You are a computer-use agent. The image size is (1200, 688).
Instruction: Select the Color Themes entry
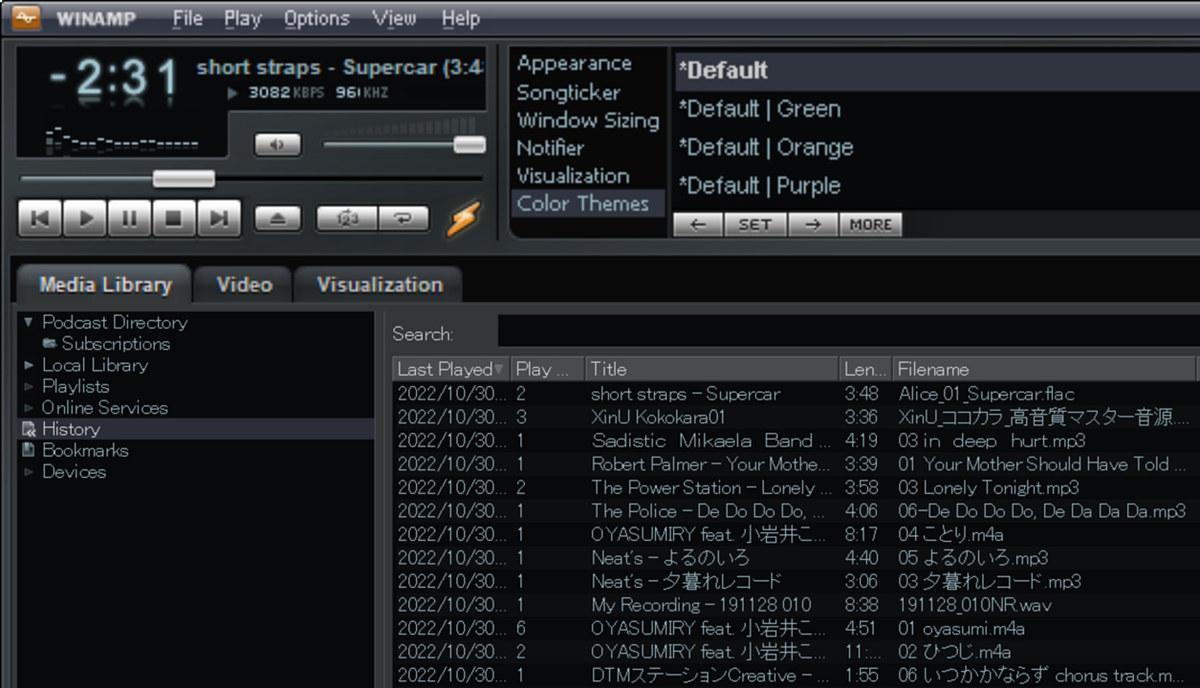click(586, 203)
